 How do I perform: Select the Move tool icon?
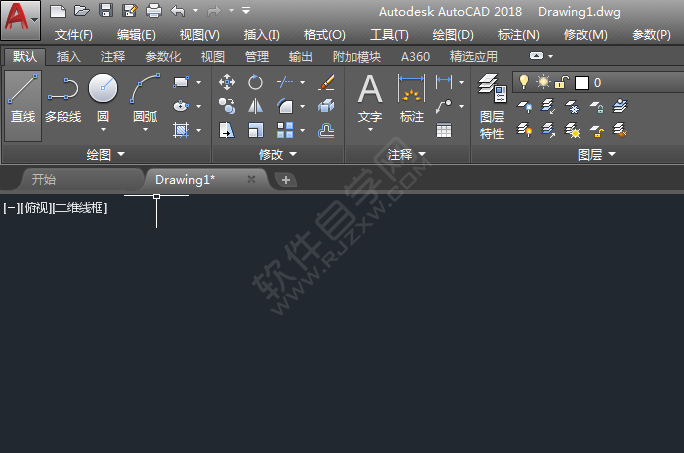[x=227, y=82]
